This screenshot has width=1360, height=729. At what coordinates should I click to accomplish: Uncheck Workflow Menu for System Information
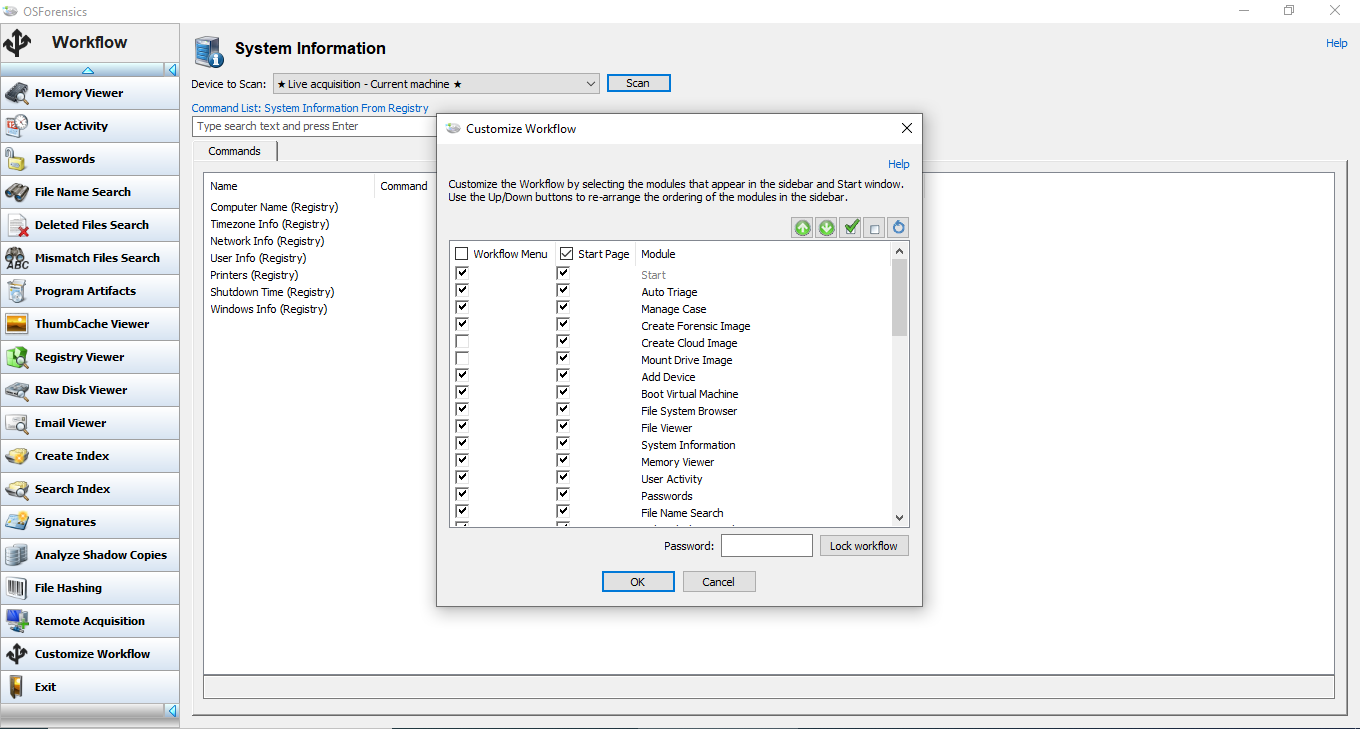pyautogui.click(x=462, y=445)
